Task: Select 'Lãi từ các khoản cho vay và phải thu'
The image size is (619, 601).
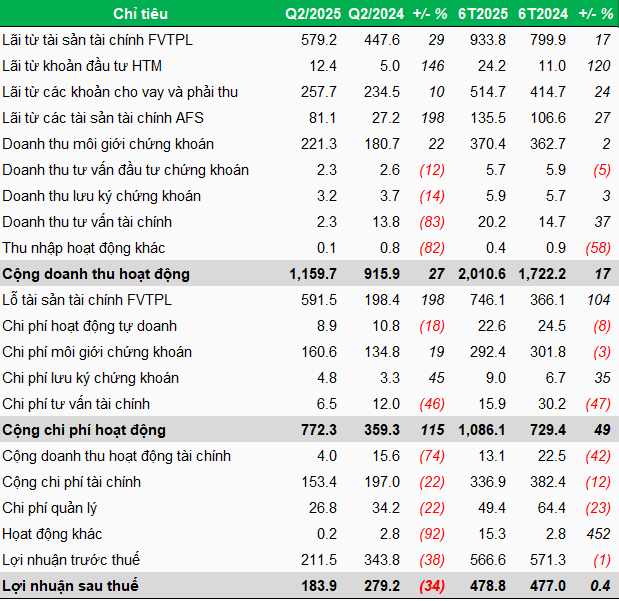Action: 120,92
